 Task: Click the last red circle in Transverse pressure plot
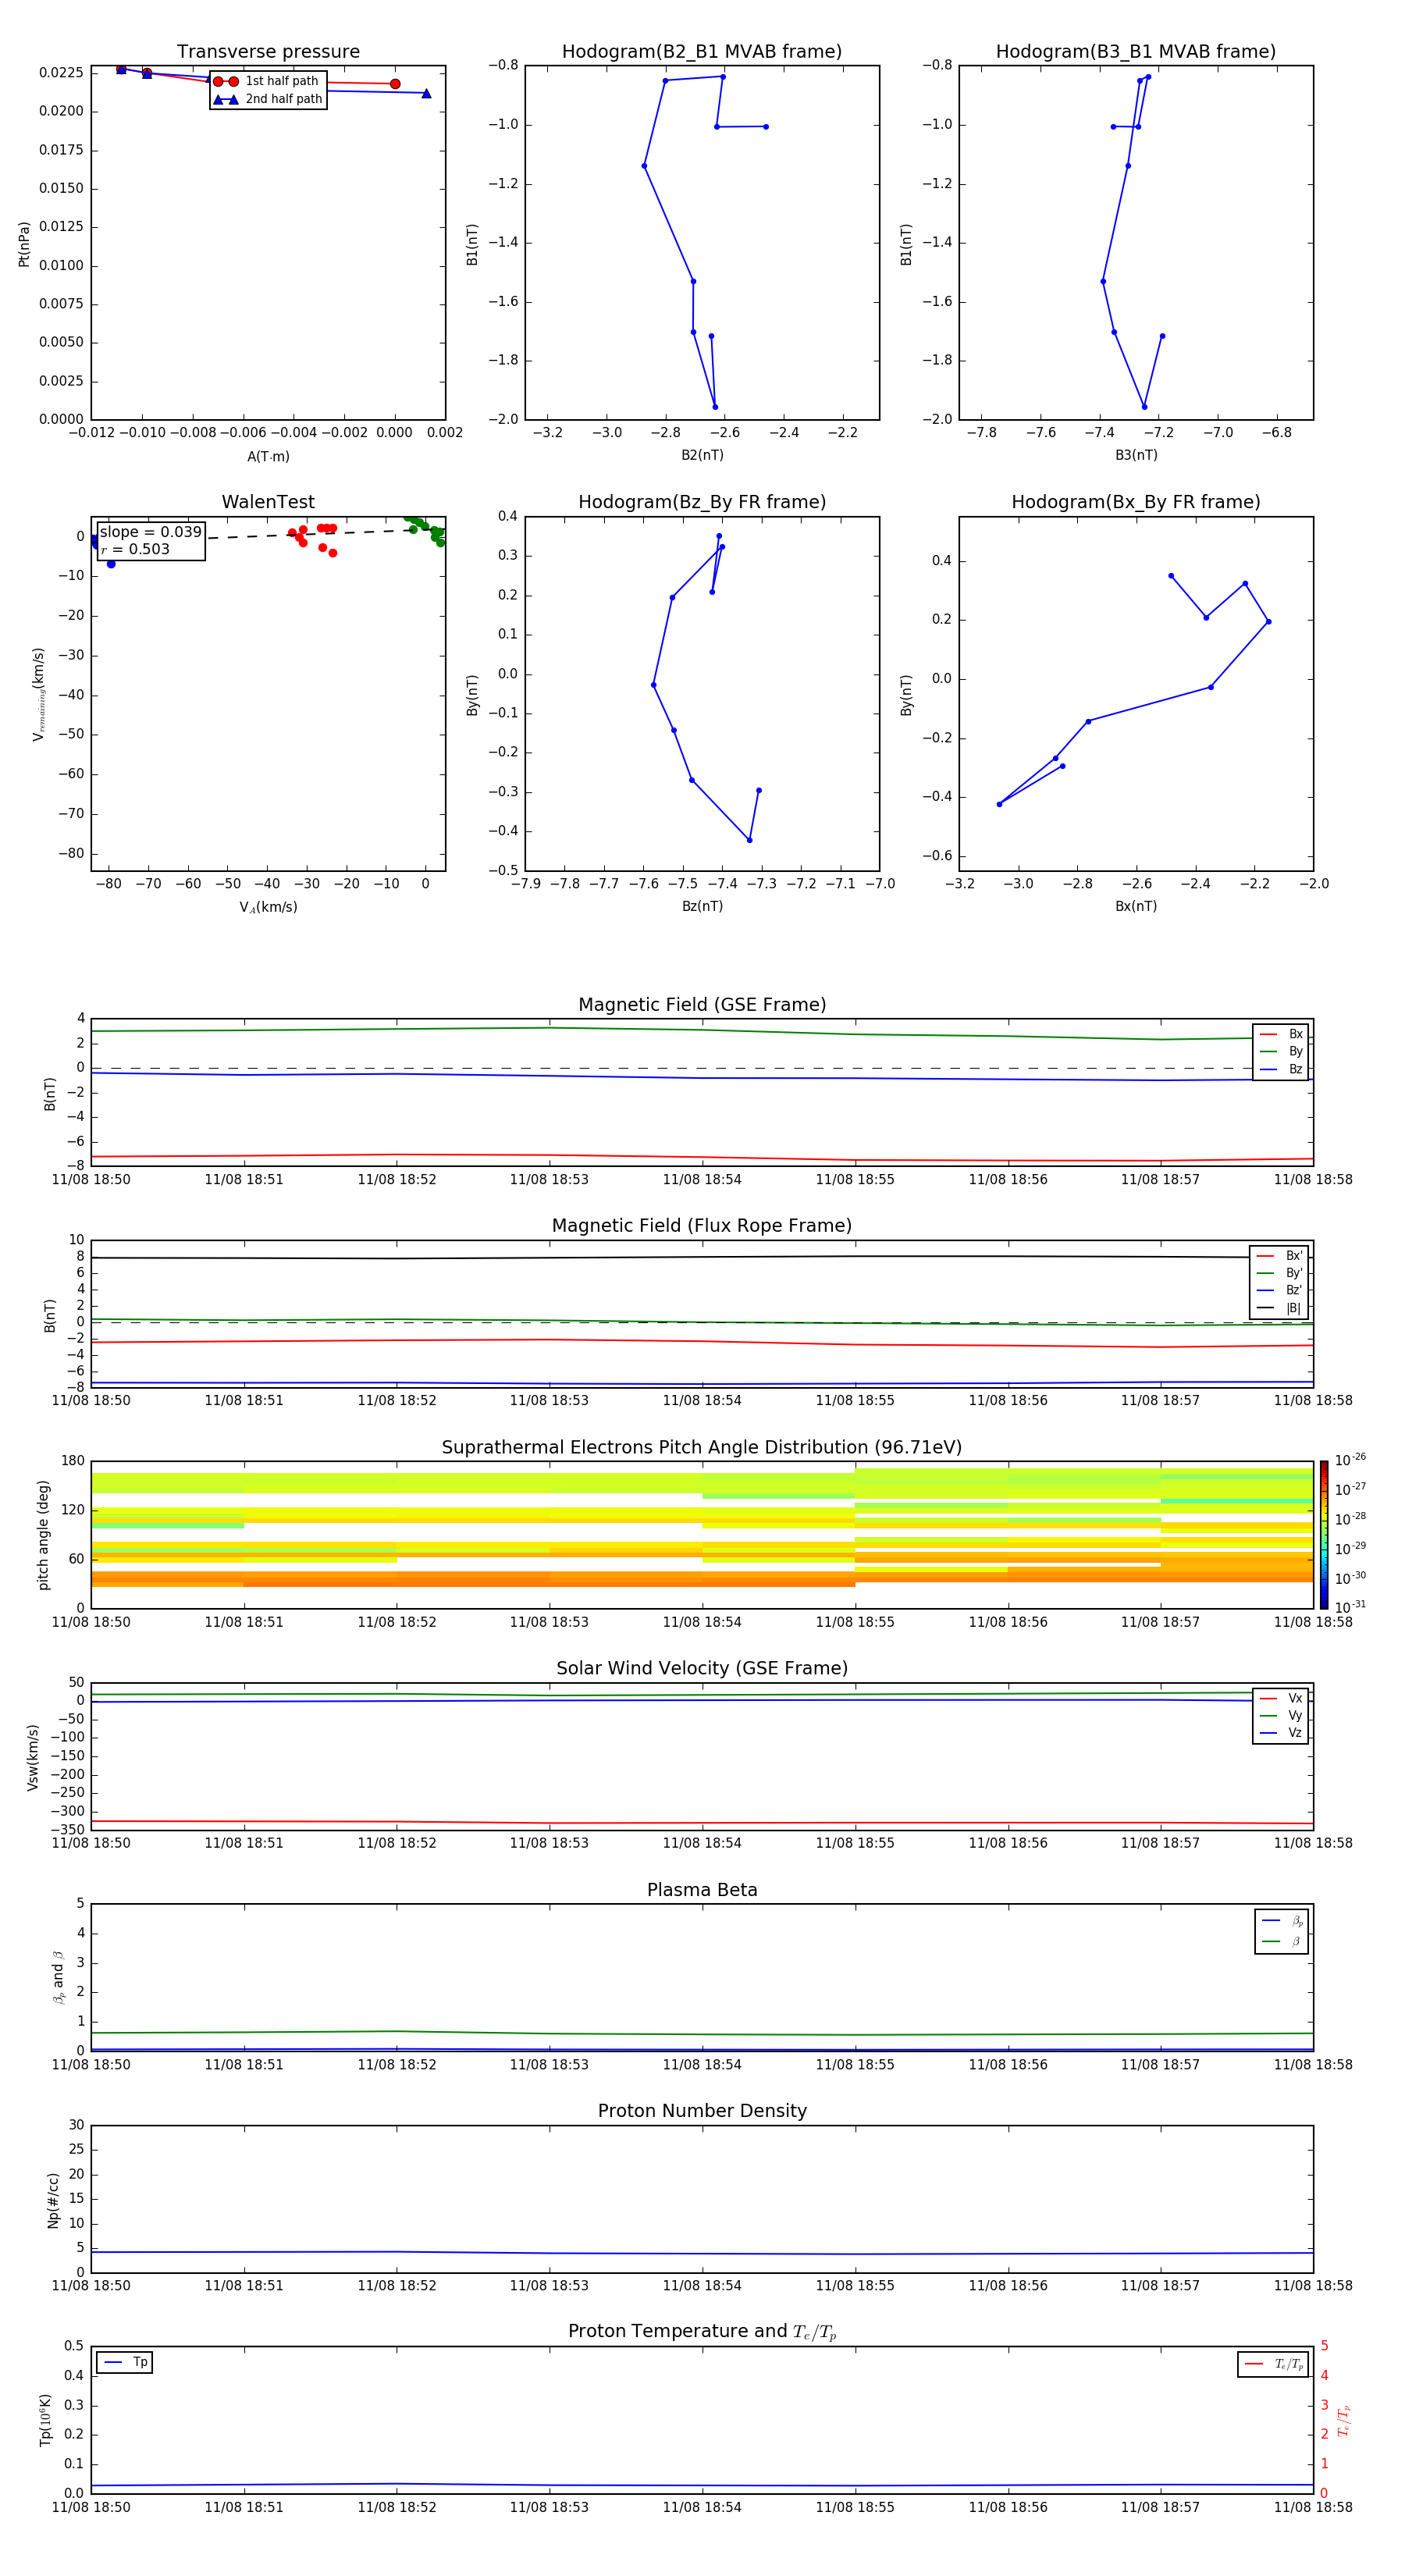395,84
